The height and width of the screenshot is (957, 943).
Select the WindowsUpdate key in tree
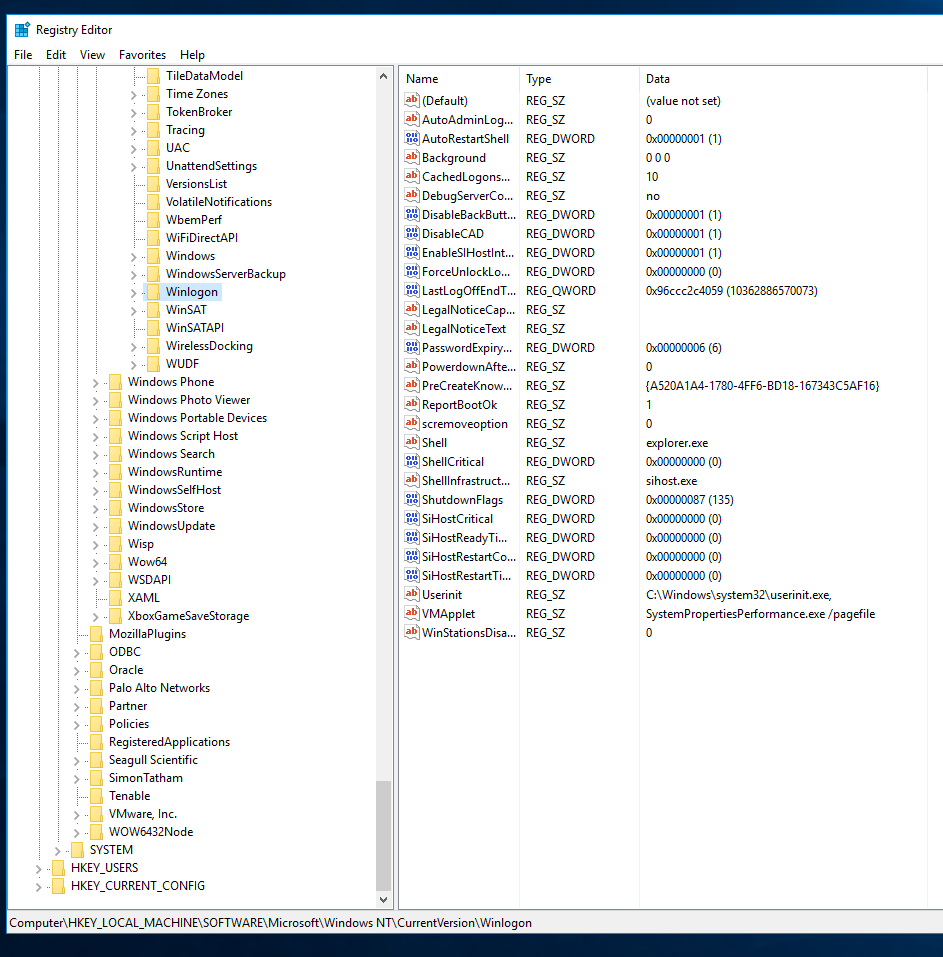tap(171, 526)
